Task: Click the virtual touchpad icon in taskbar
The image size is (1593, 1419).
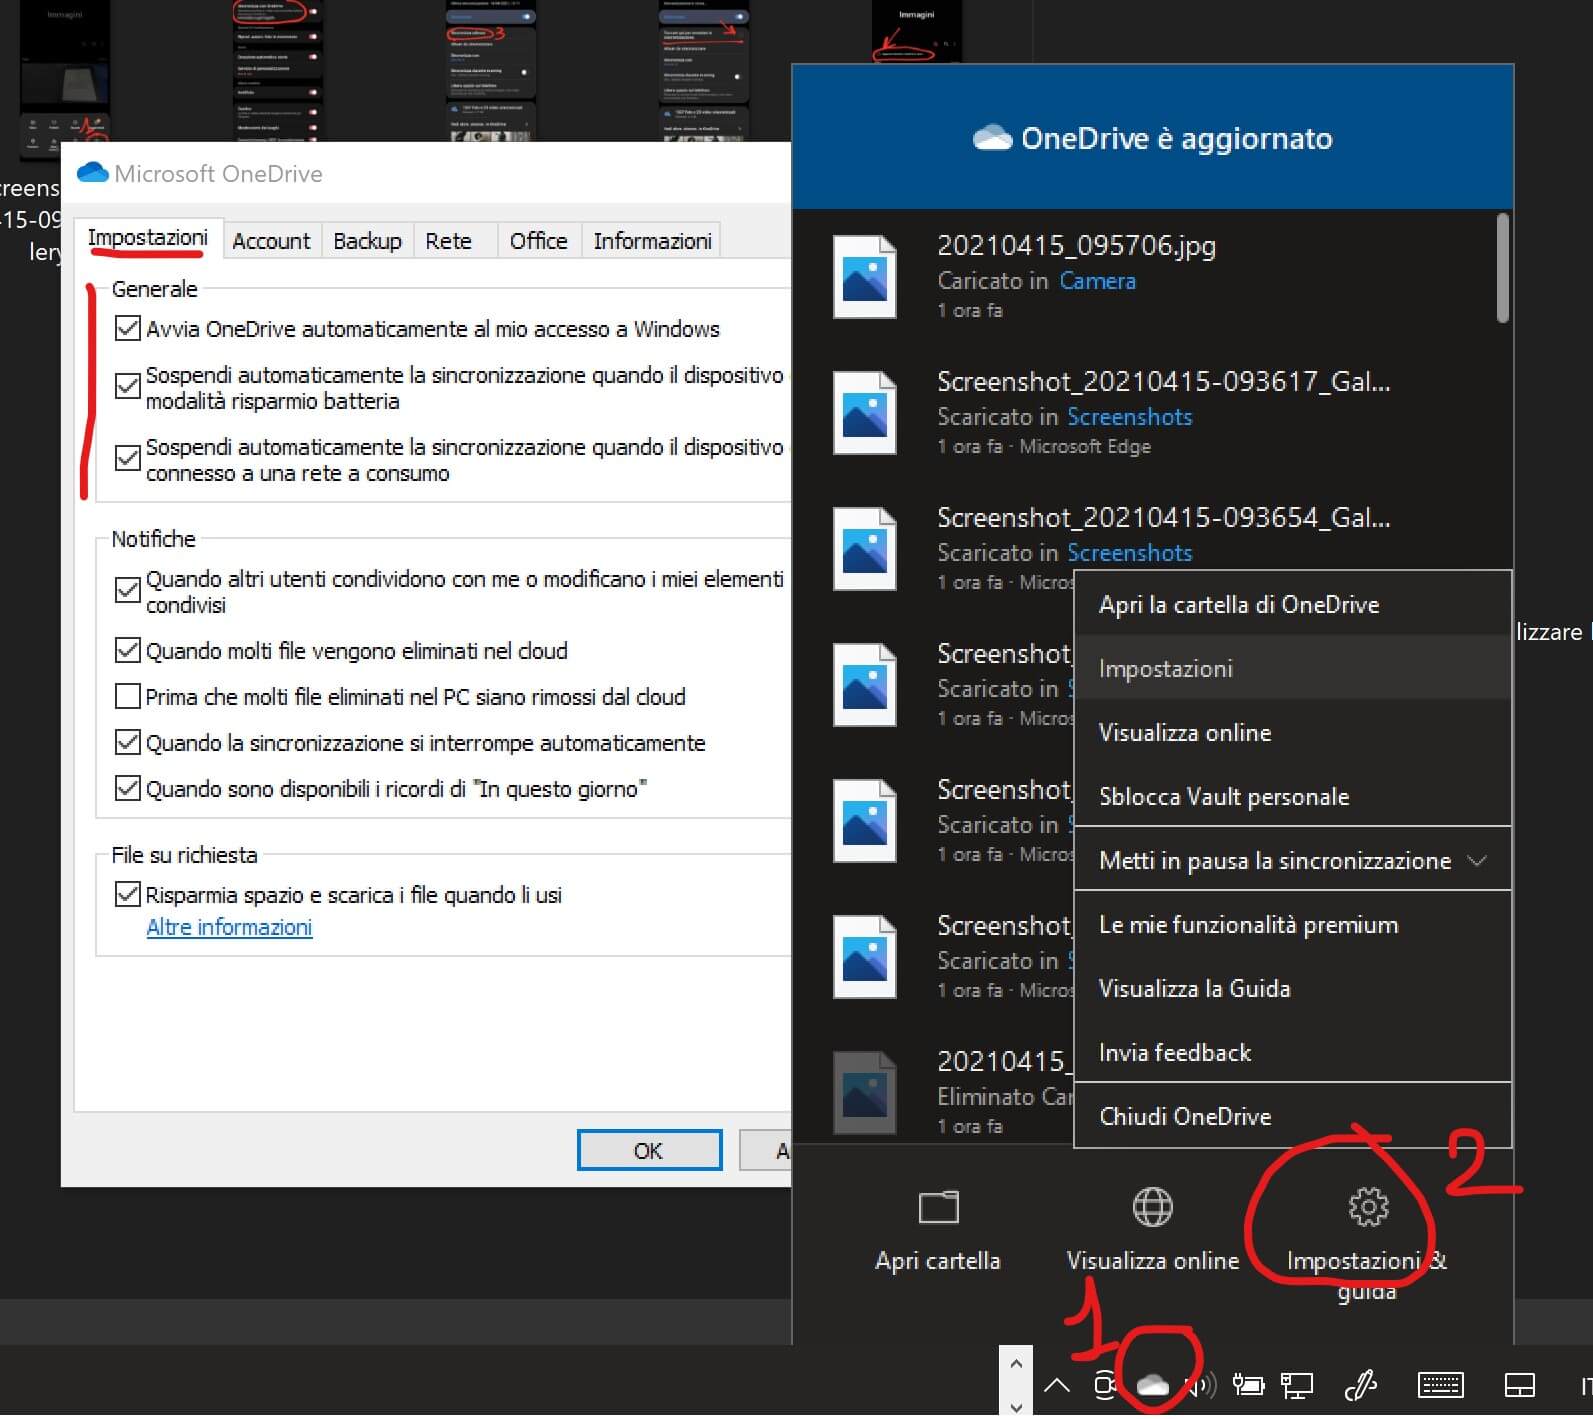Action: (x=1520, y=1385)
